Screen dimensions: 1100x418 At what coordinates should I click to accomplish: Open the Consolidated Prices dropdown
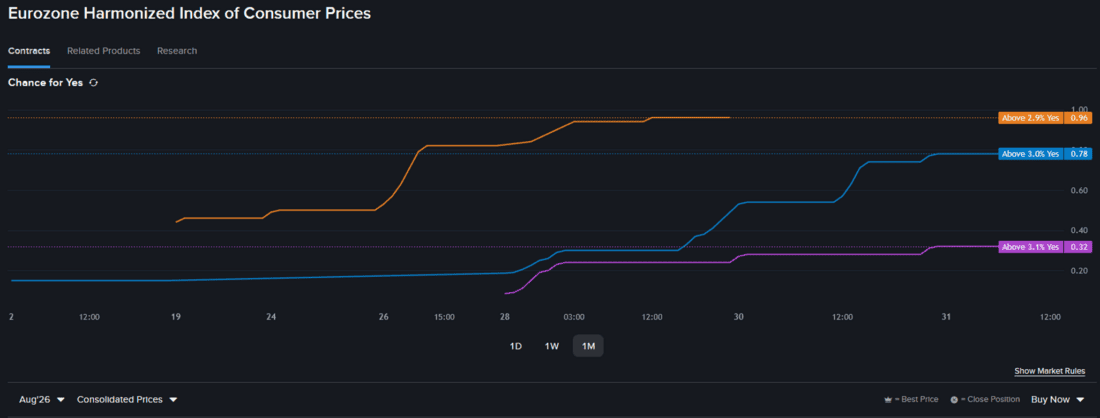[127, 400]
